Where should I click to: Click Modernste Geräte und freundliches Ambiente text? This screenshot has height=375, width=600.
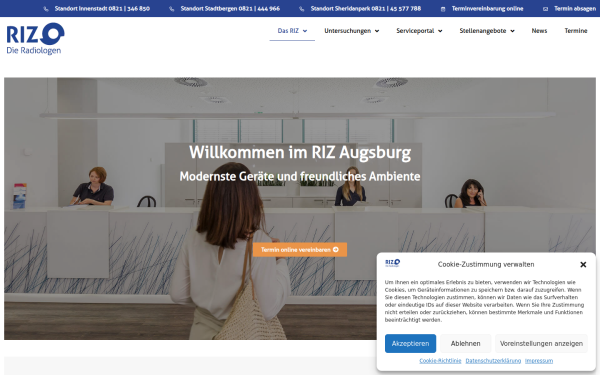pos(300,176)
